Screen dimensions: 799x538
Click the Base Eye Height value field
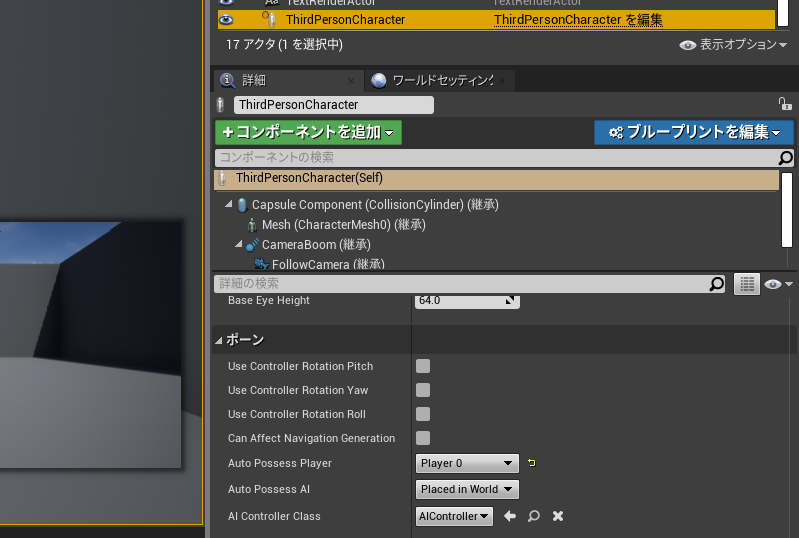point(467,301)
